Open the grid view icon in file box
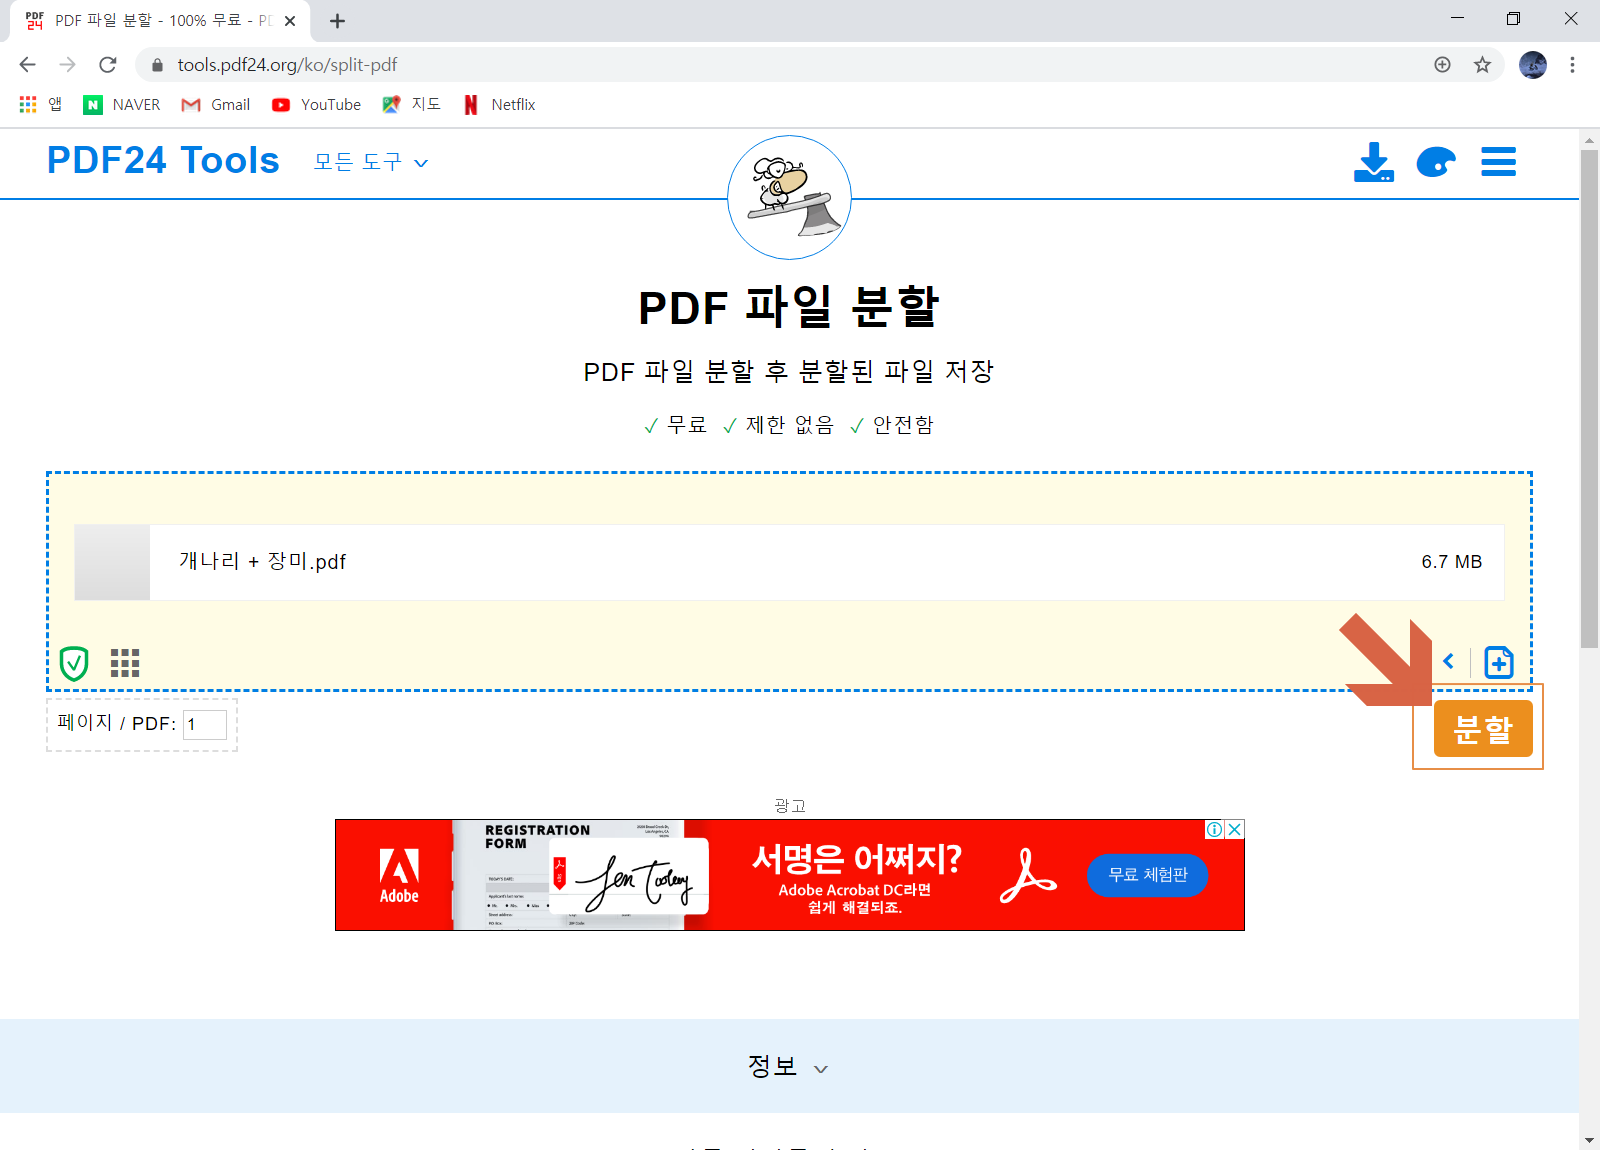The image size is (1600, 1150). pos(125,663)
